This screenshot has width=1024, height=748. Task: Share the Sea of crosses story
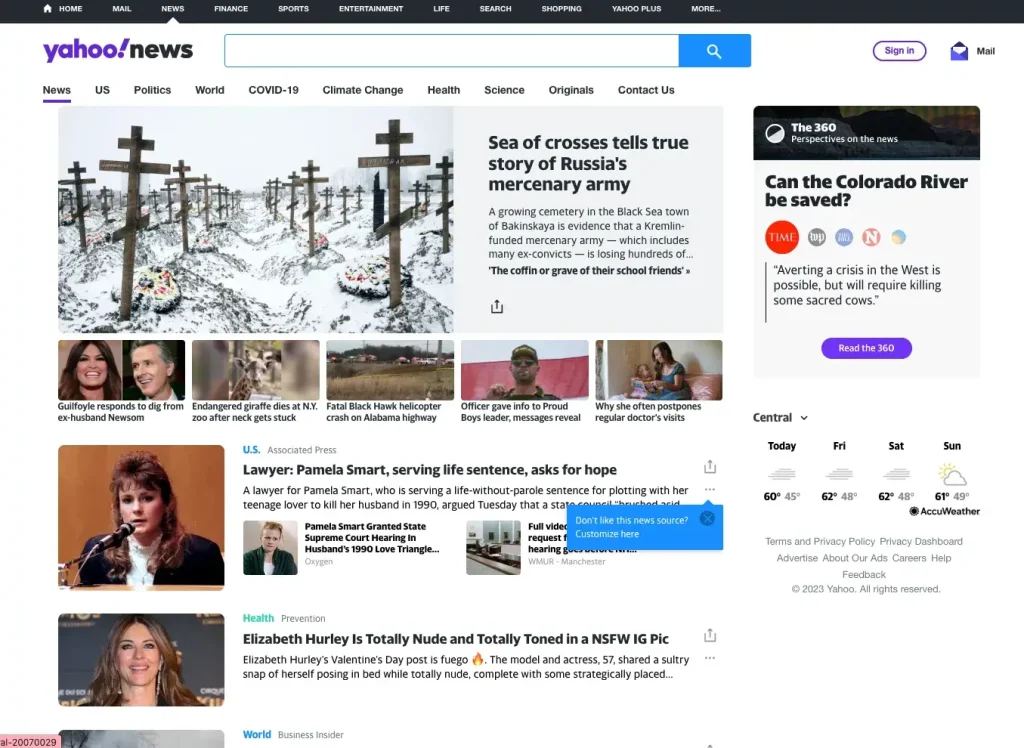click(x=497, y=306)
